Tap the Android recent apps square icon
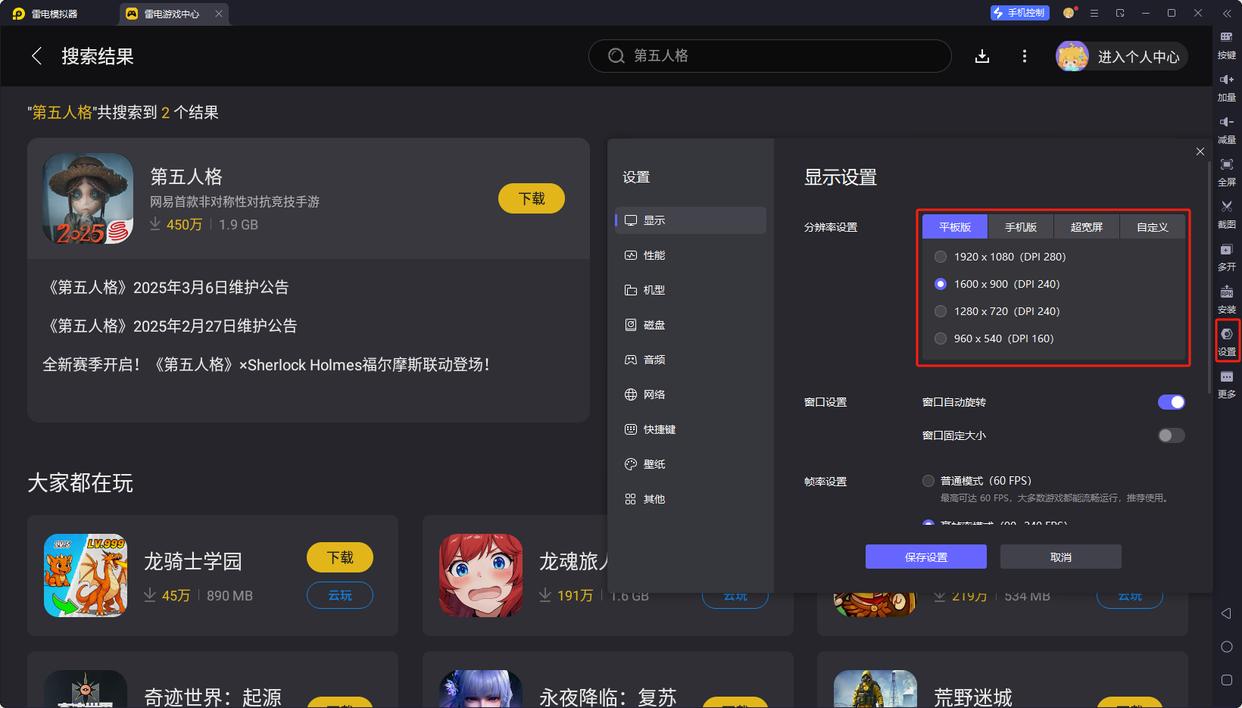Viewport: 1242px width, 708px height. [1227, 680]
